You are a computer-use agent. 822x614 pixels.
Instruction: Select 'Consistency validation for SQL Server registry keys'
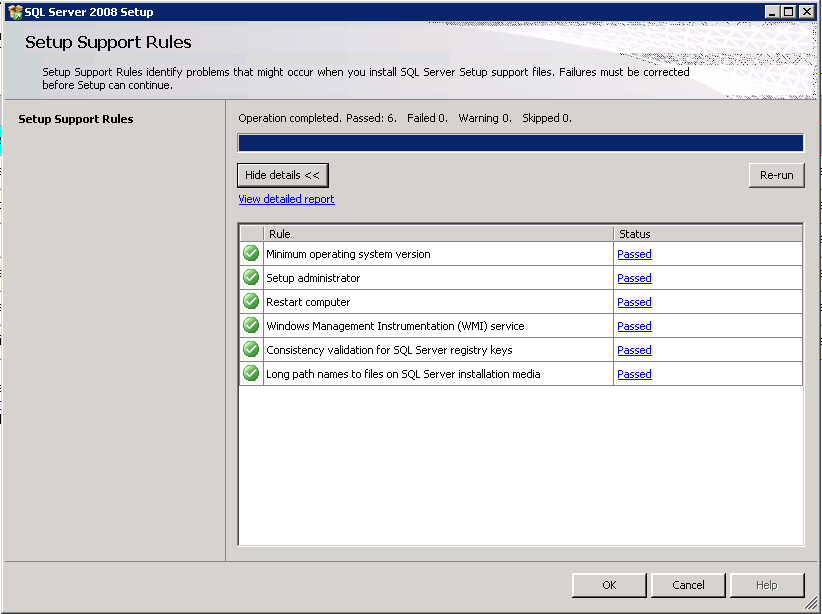[389, 350]
